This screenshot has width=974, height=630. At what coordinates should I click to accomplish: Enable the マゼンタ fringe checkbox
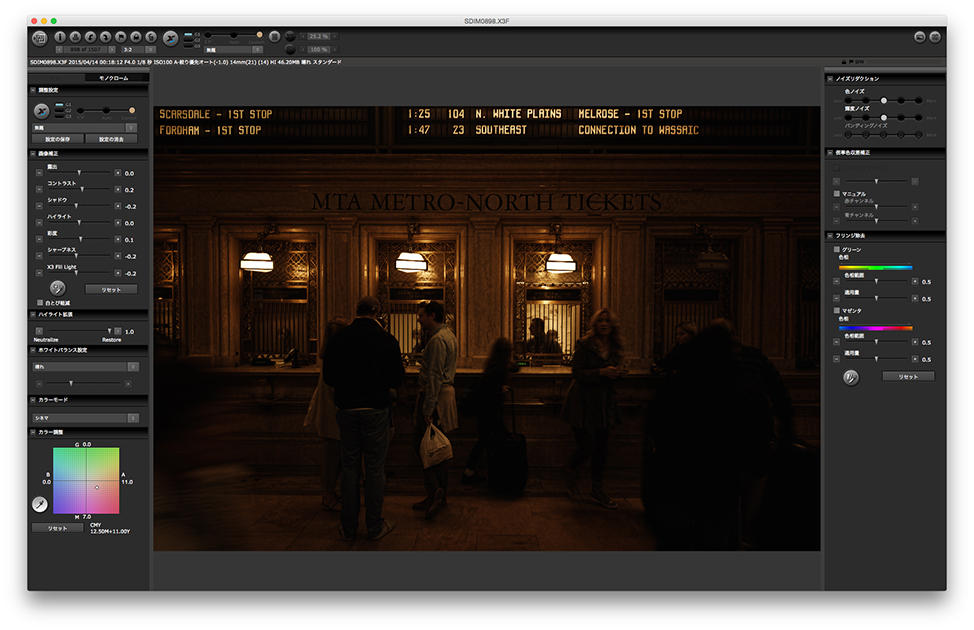[x=837, y=310]
